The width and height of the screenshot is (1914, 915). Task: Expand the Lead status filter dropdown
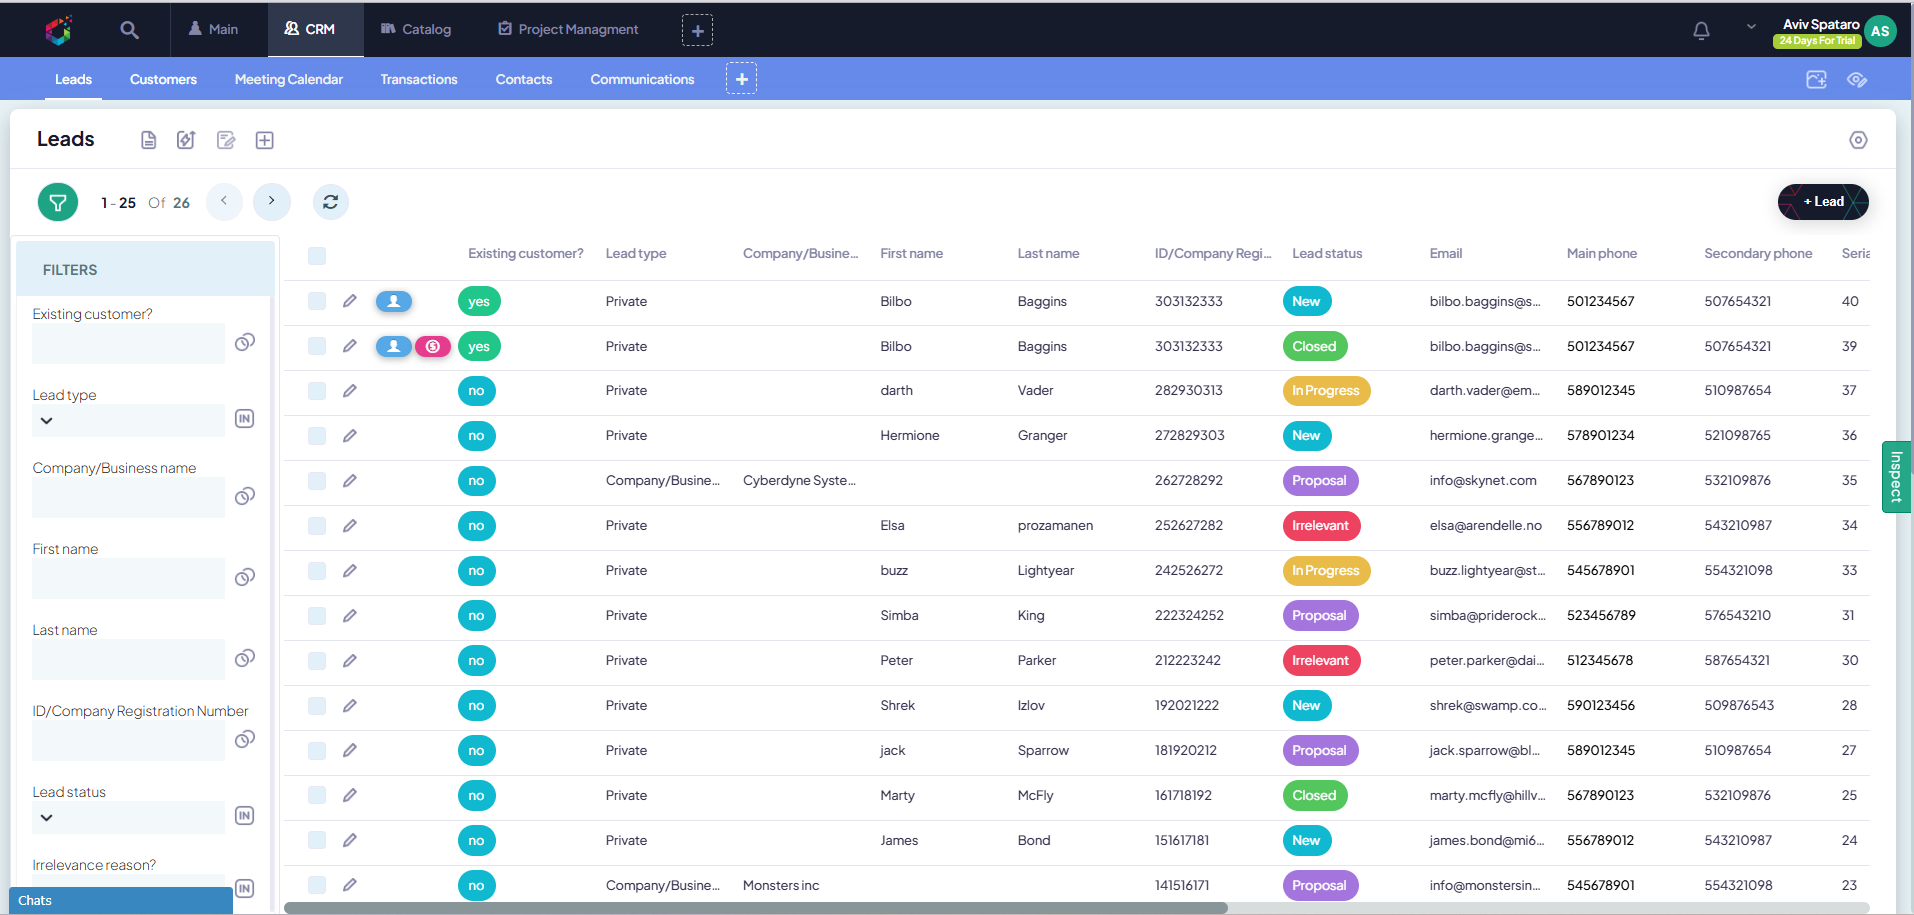(x=47, y=818)
